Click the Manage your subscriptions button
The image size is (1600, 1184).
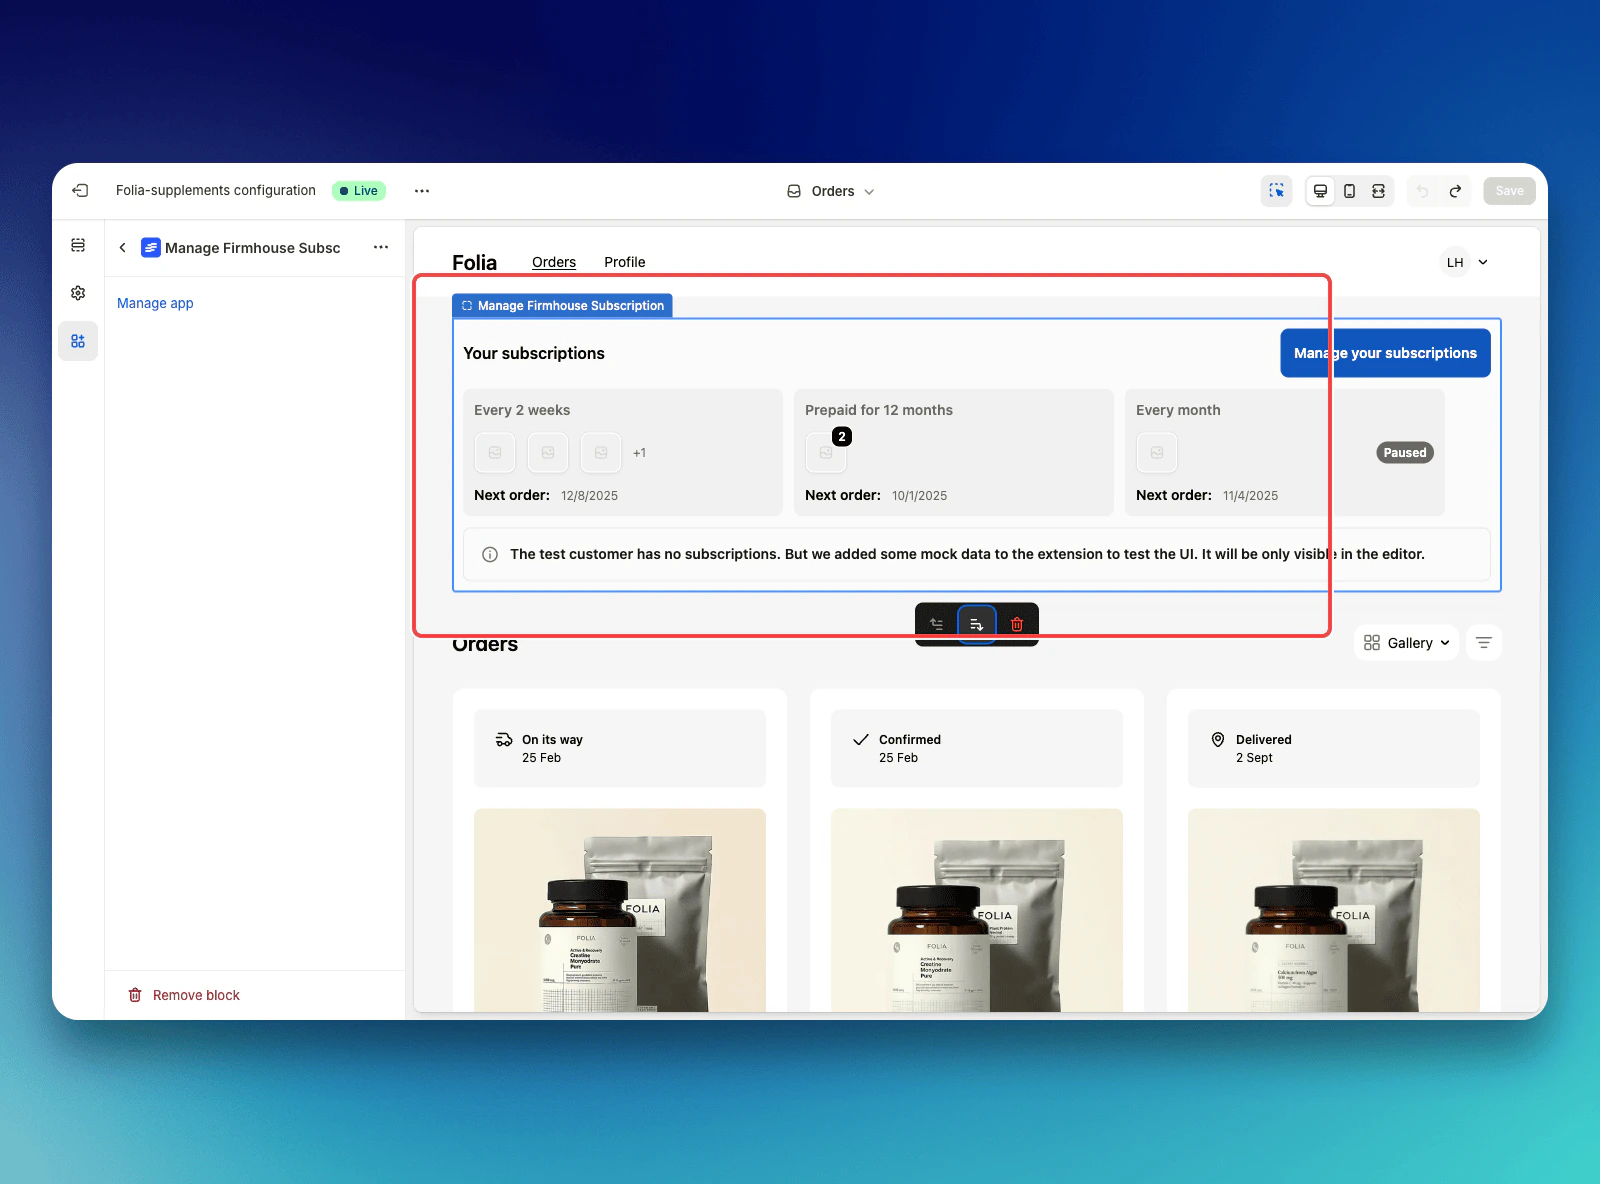(1385, 352)
